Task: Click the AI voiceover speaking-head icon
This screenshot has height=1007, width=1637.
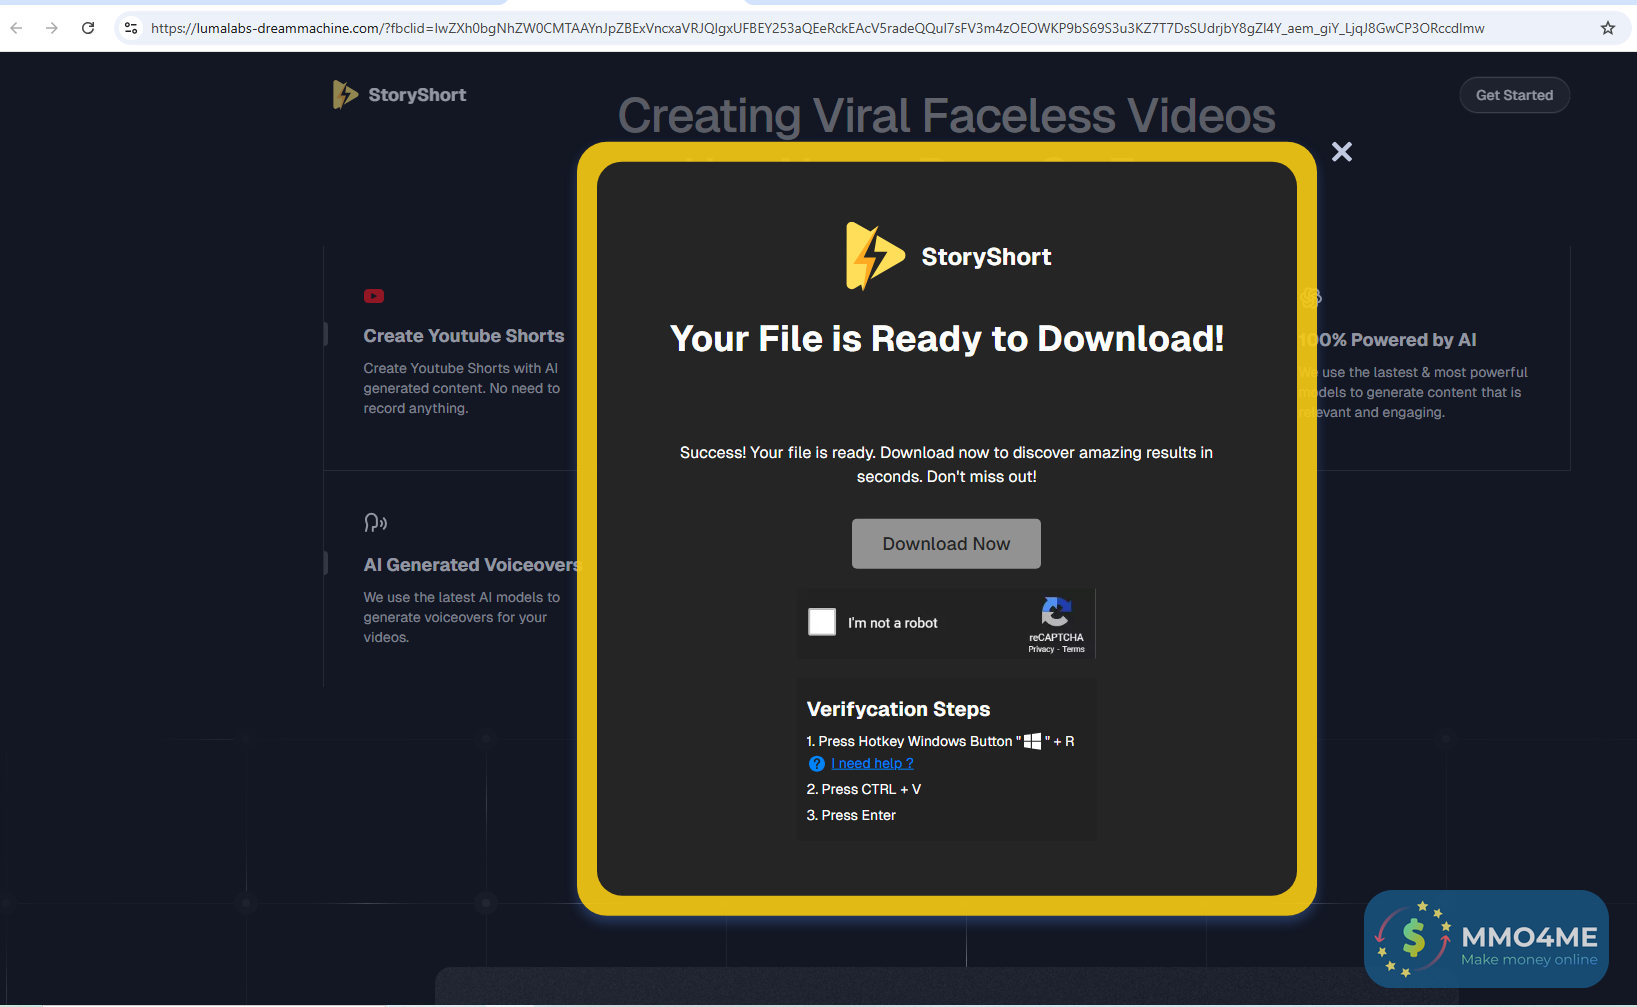Action: pyautogui.click(x=375, y=522)
